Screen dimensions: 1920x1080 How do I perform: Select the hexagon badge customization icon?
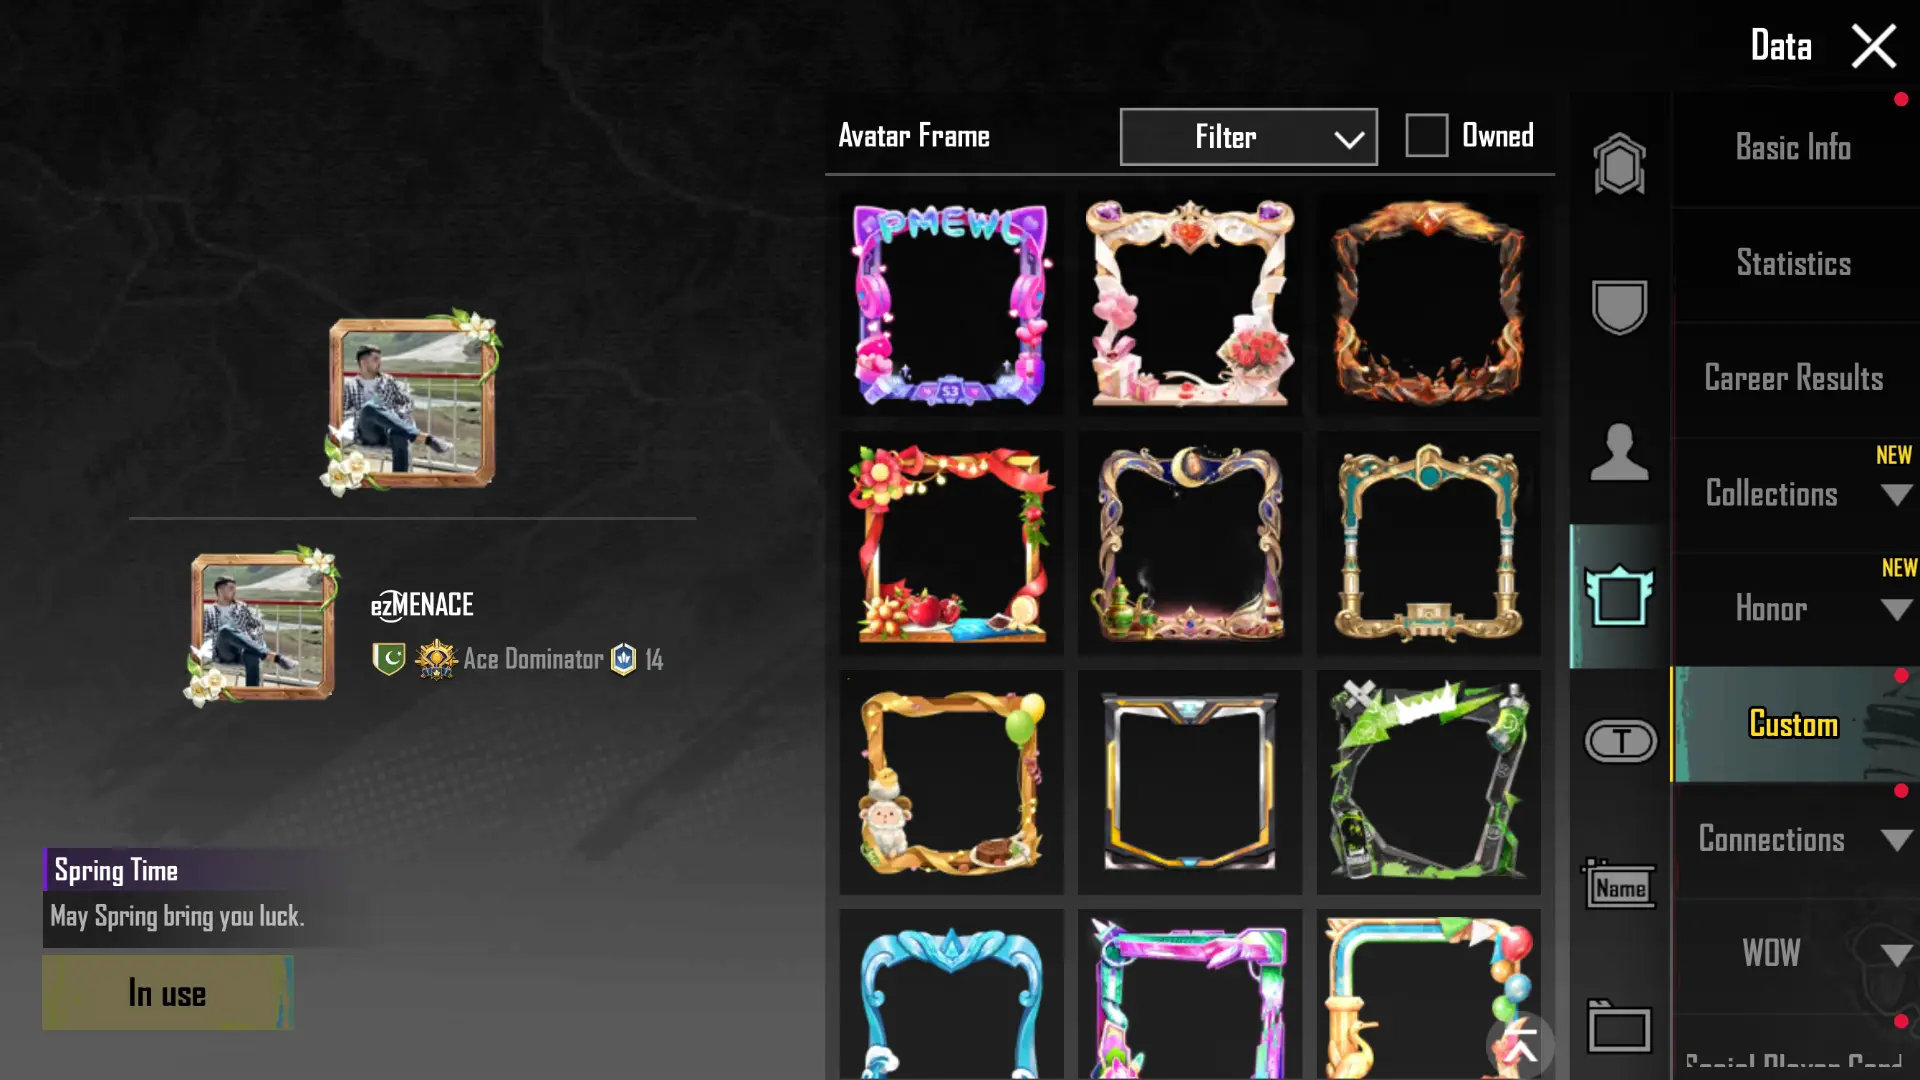1619,164
